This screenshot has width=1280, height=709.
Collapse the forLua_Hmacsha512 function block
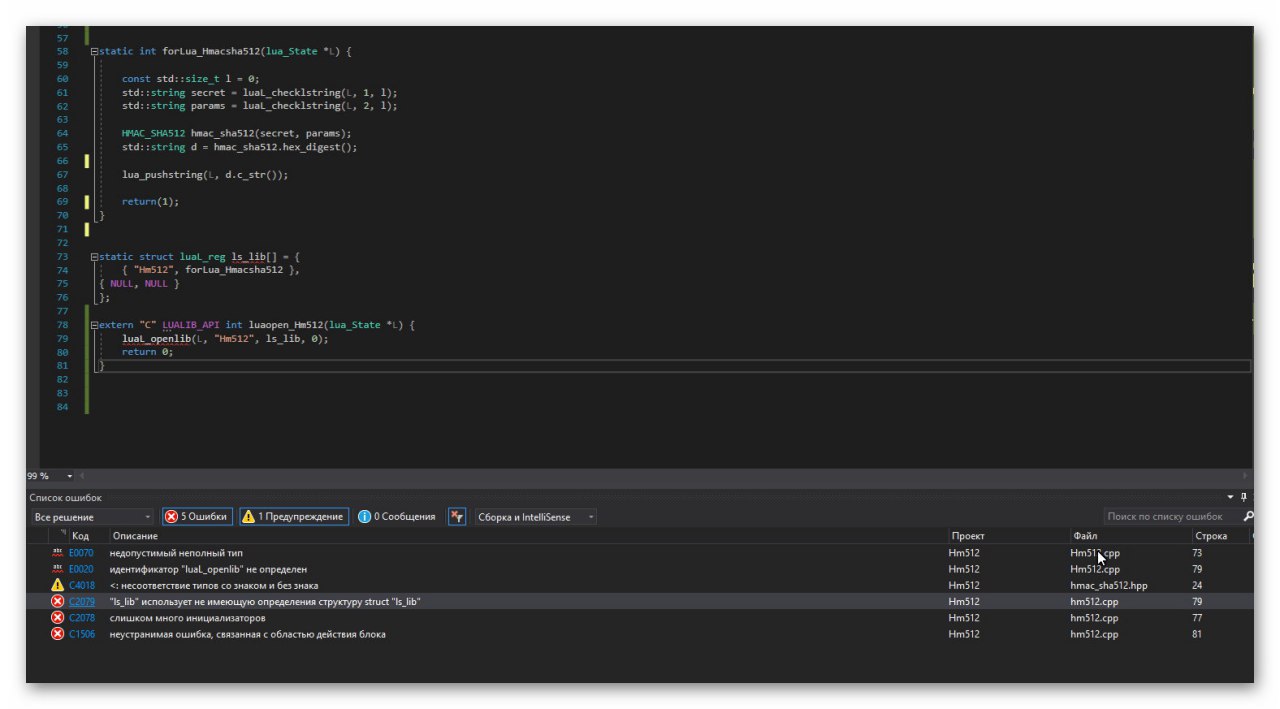tap(94, 51)
